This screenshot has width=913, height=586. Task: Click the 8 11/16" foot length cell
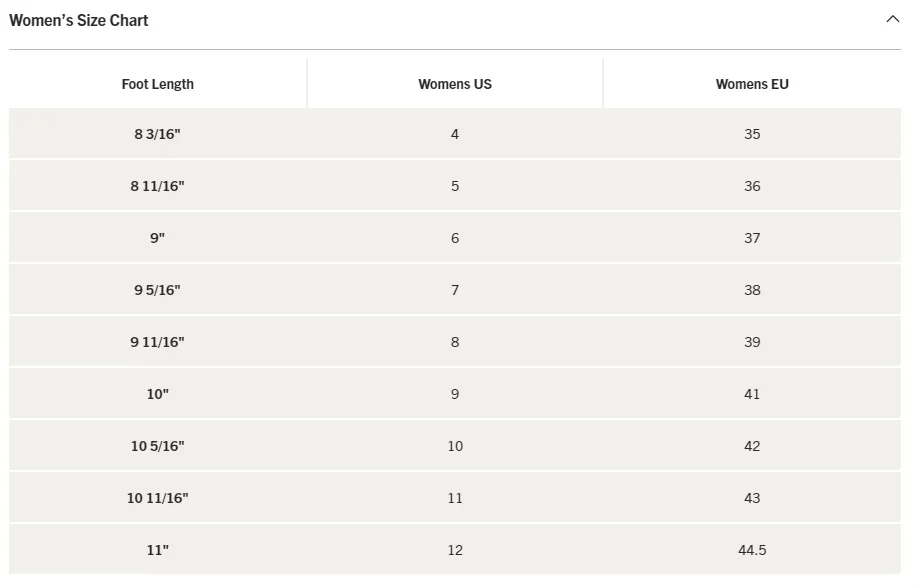coord(158,186)
